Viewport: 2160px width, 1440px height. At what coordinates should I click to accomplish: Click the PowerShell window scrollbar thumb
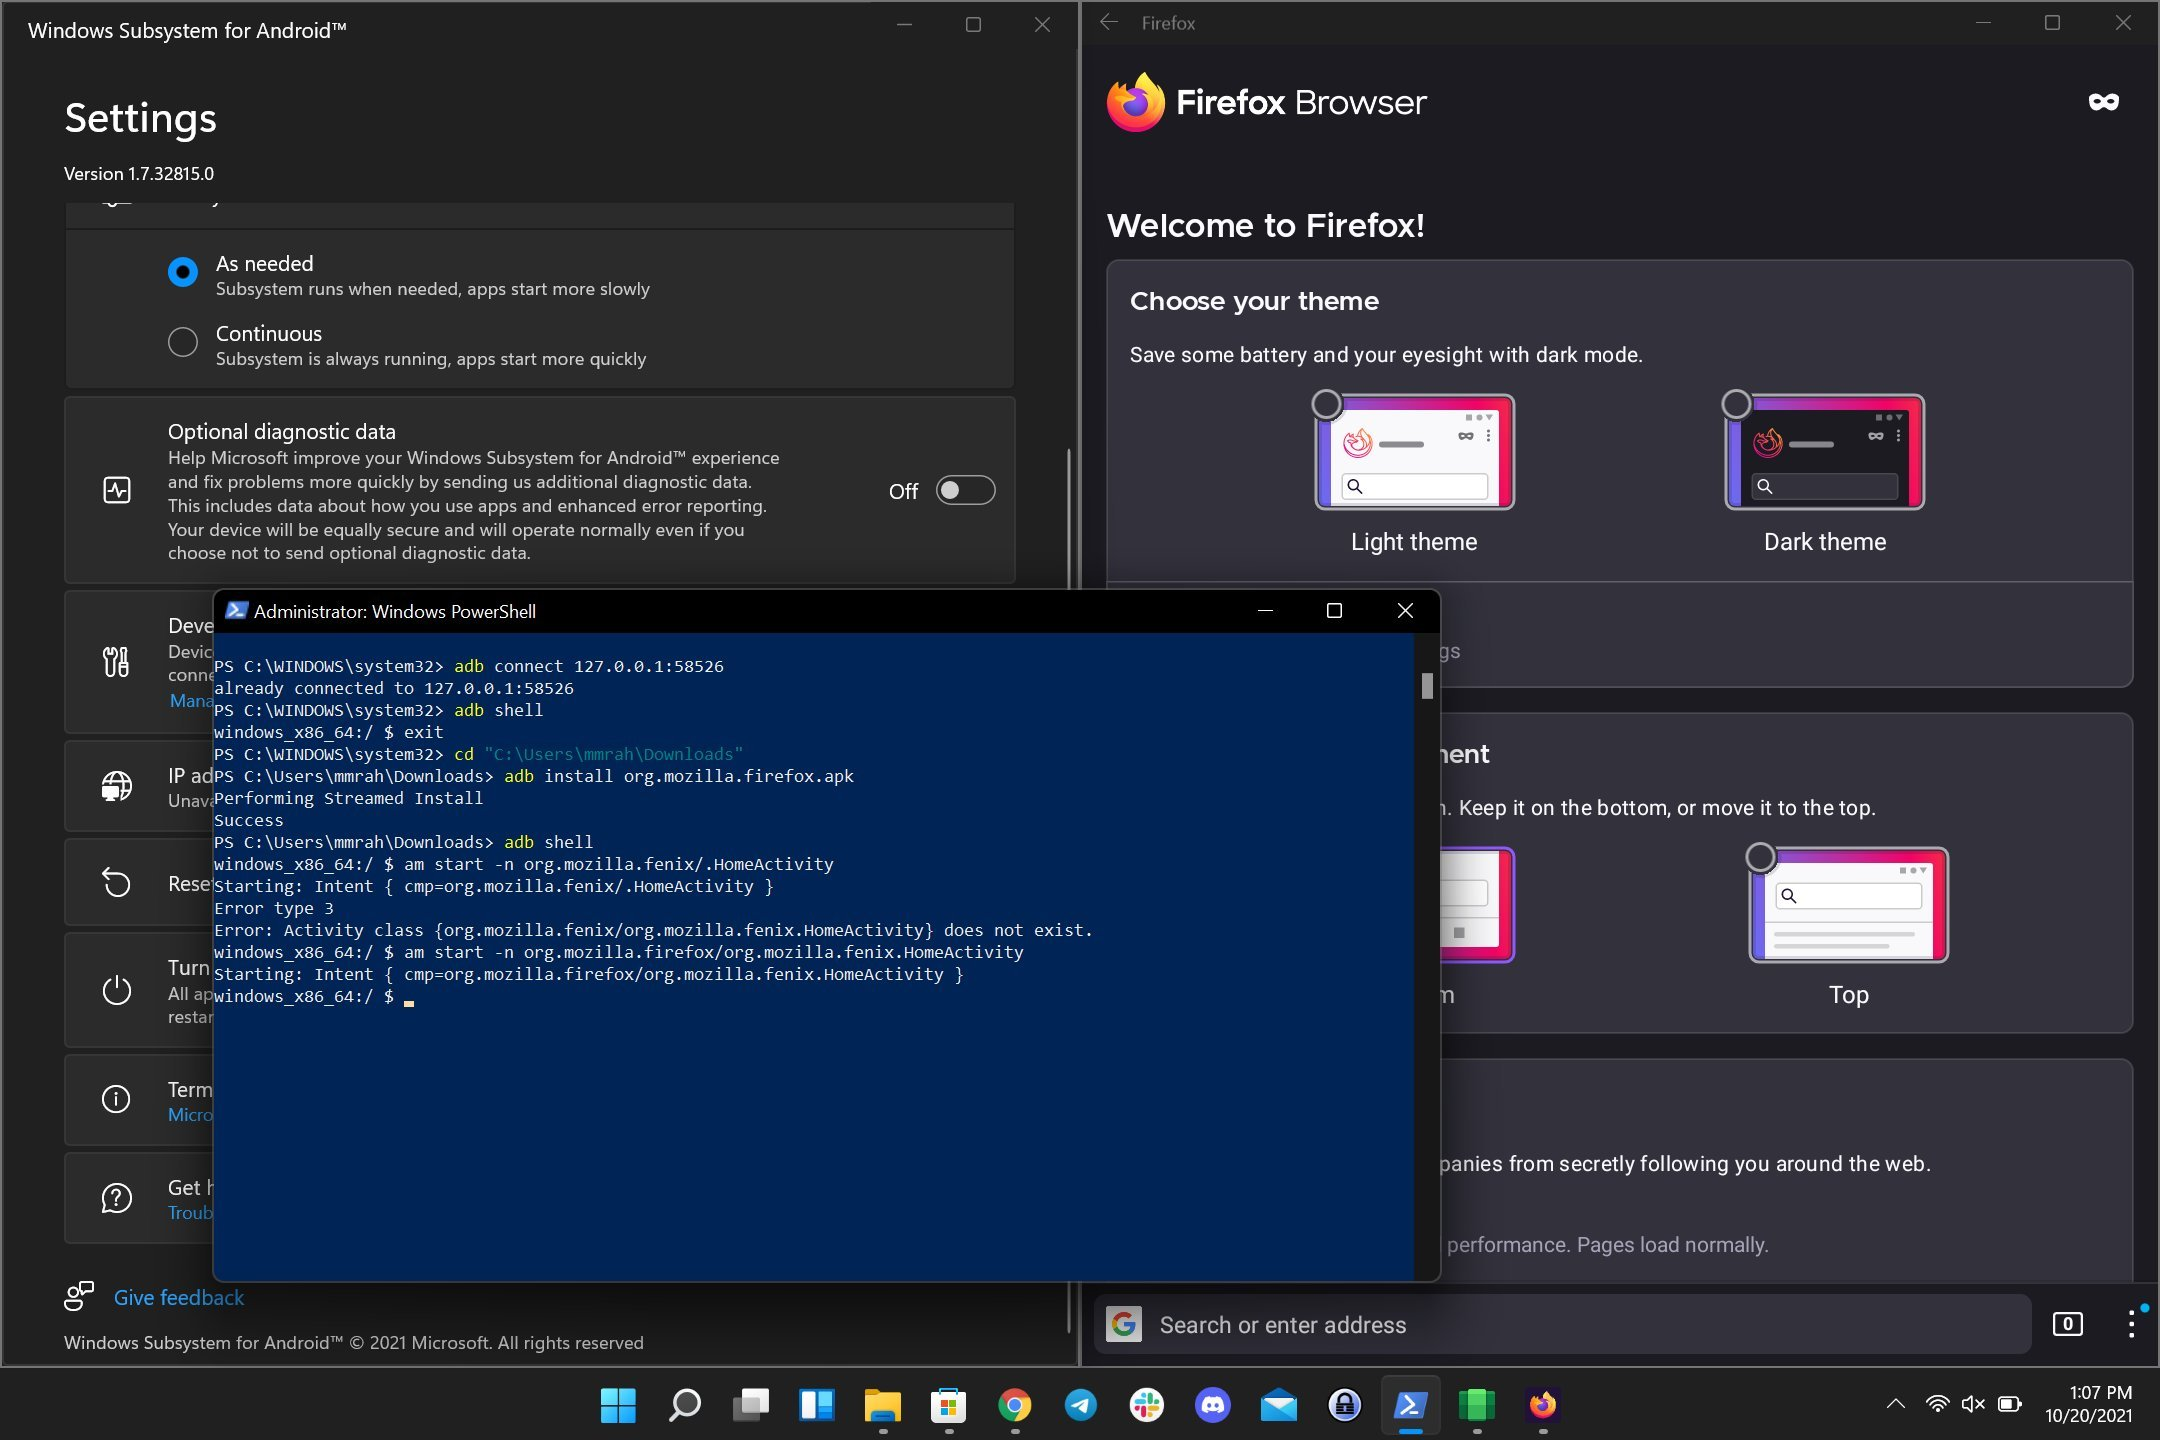(1427, 685)
